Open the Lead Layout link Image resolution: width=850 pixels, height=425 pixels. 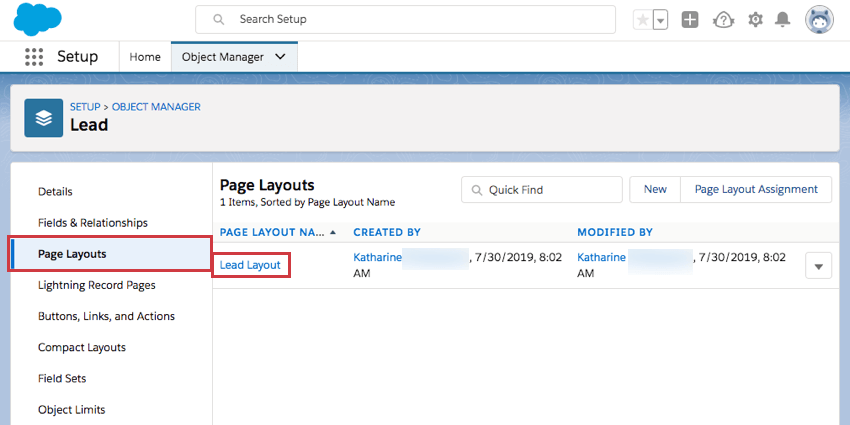250,265
